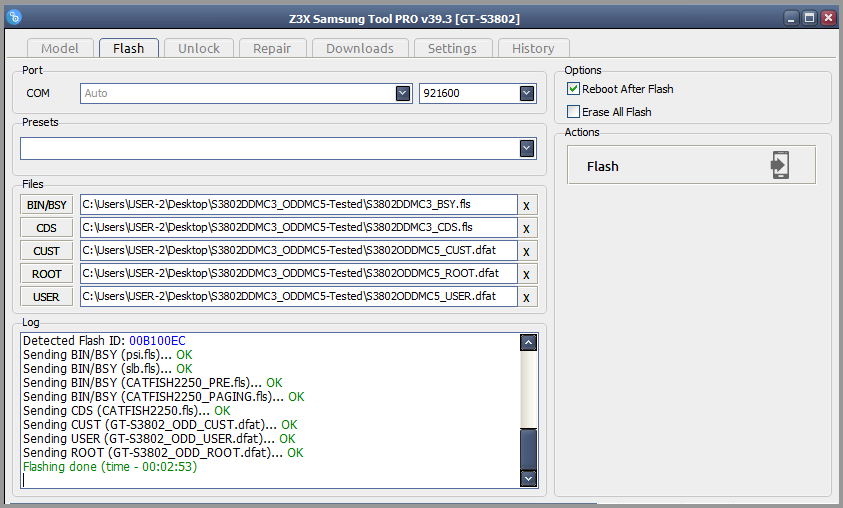Click the ROOT file browse button

coord(47,274)
